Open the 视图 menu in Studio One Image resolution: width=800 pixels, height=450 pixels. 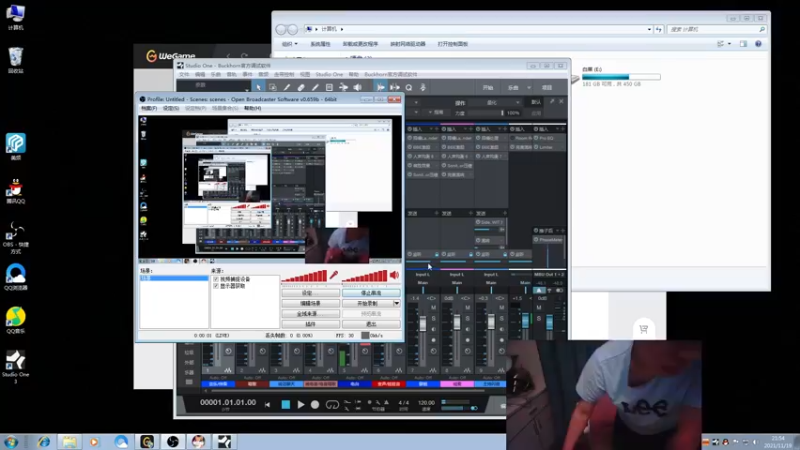click(x=305, y=74)
